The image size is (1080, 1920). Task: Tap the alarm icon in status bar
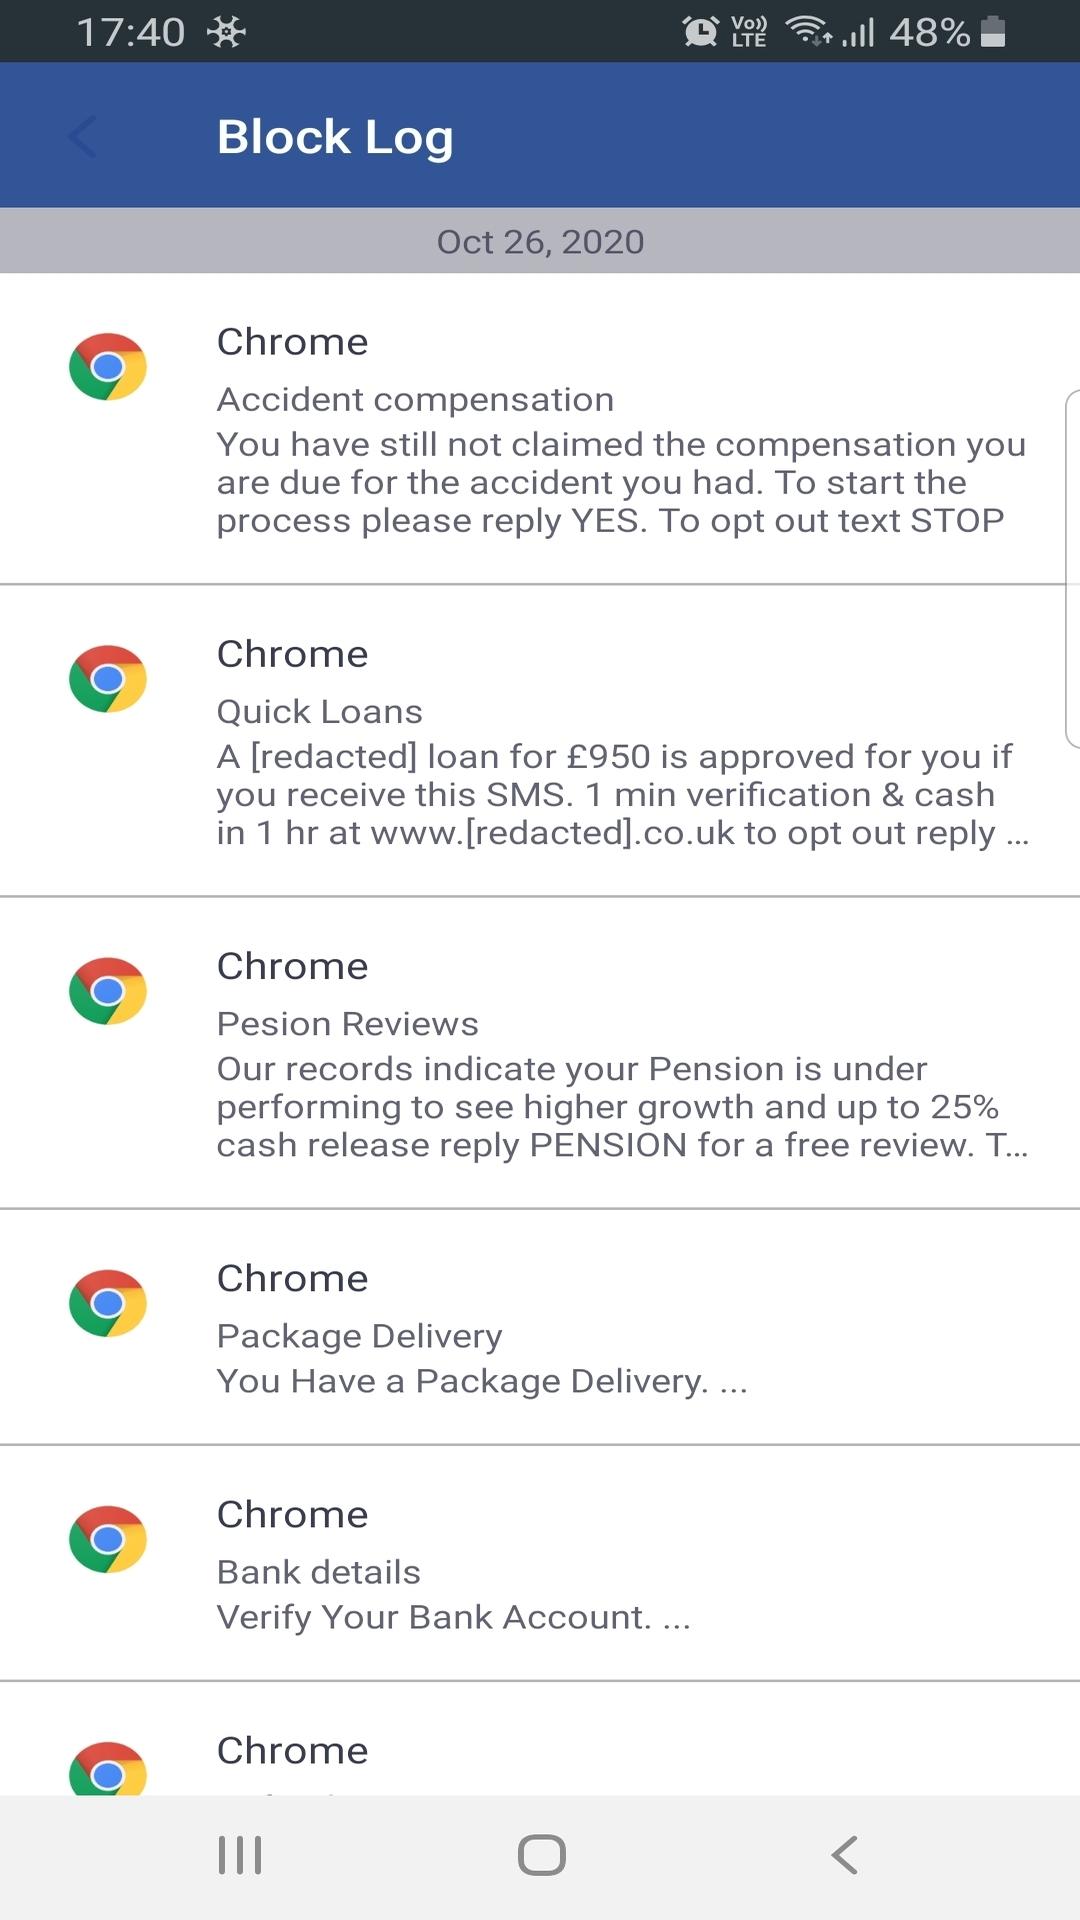[x=700, y=32]
